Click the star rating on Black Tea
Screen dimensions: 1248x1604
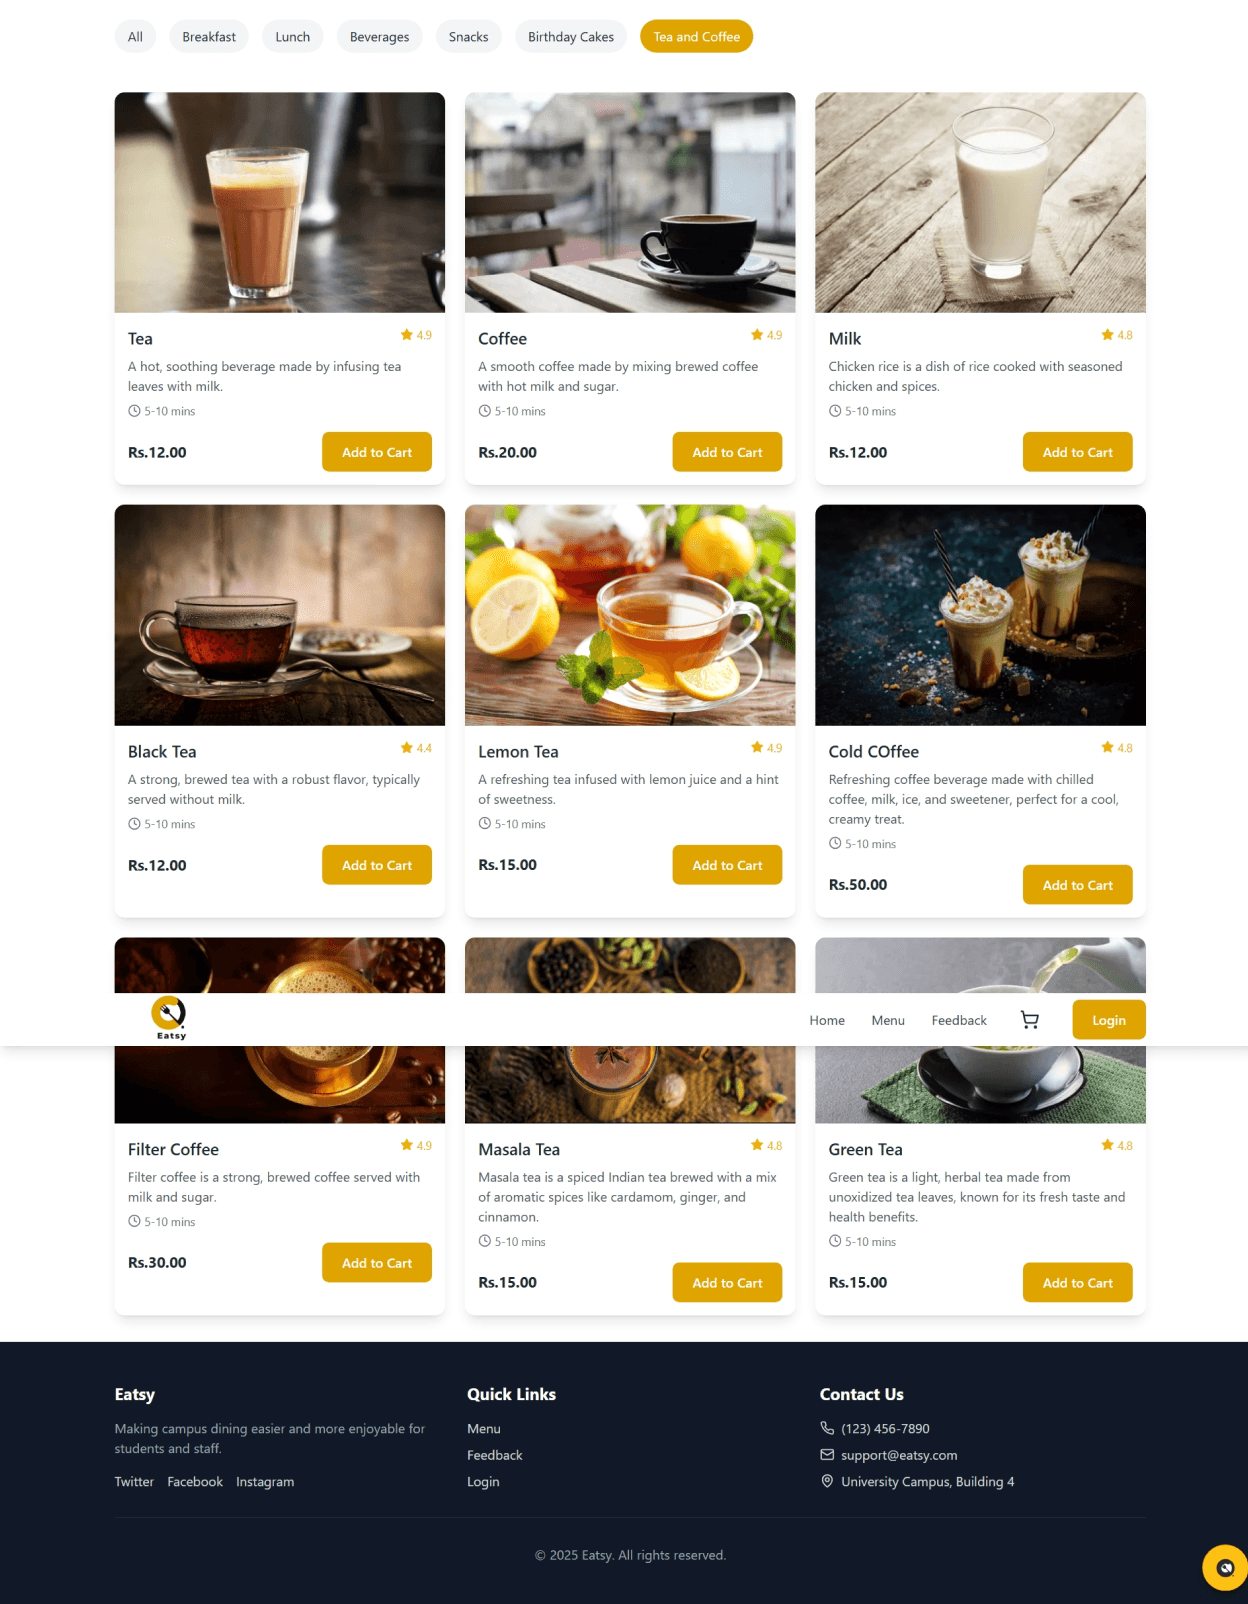click(x=416, y=748)
